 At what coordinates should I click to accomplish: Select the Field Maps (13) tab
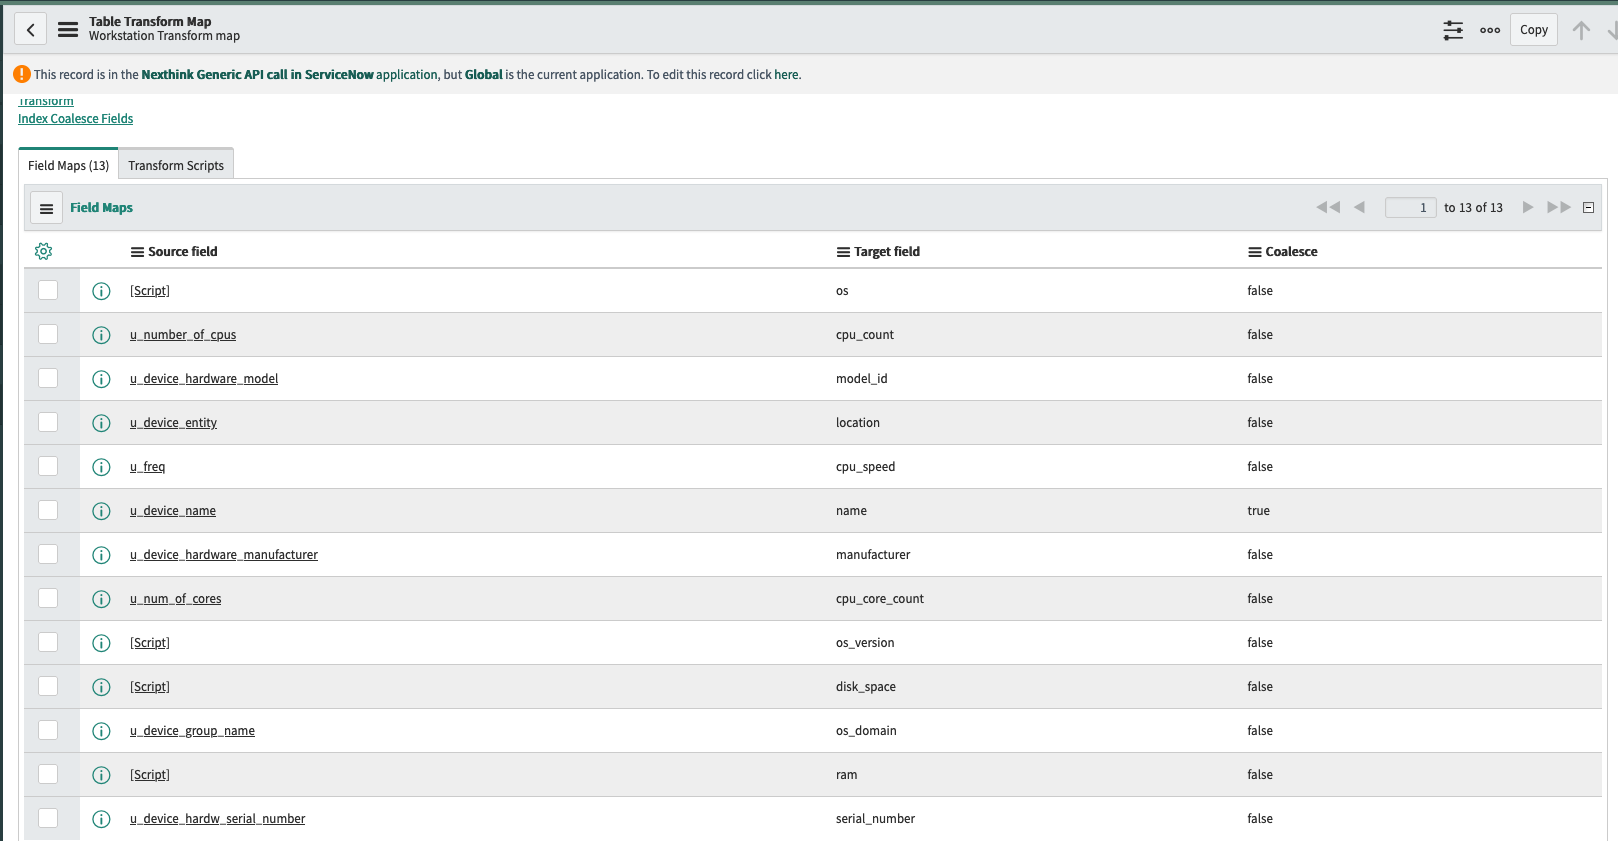click(x=68, y=165)
